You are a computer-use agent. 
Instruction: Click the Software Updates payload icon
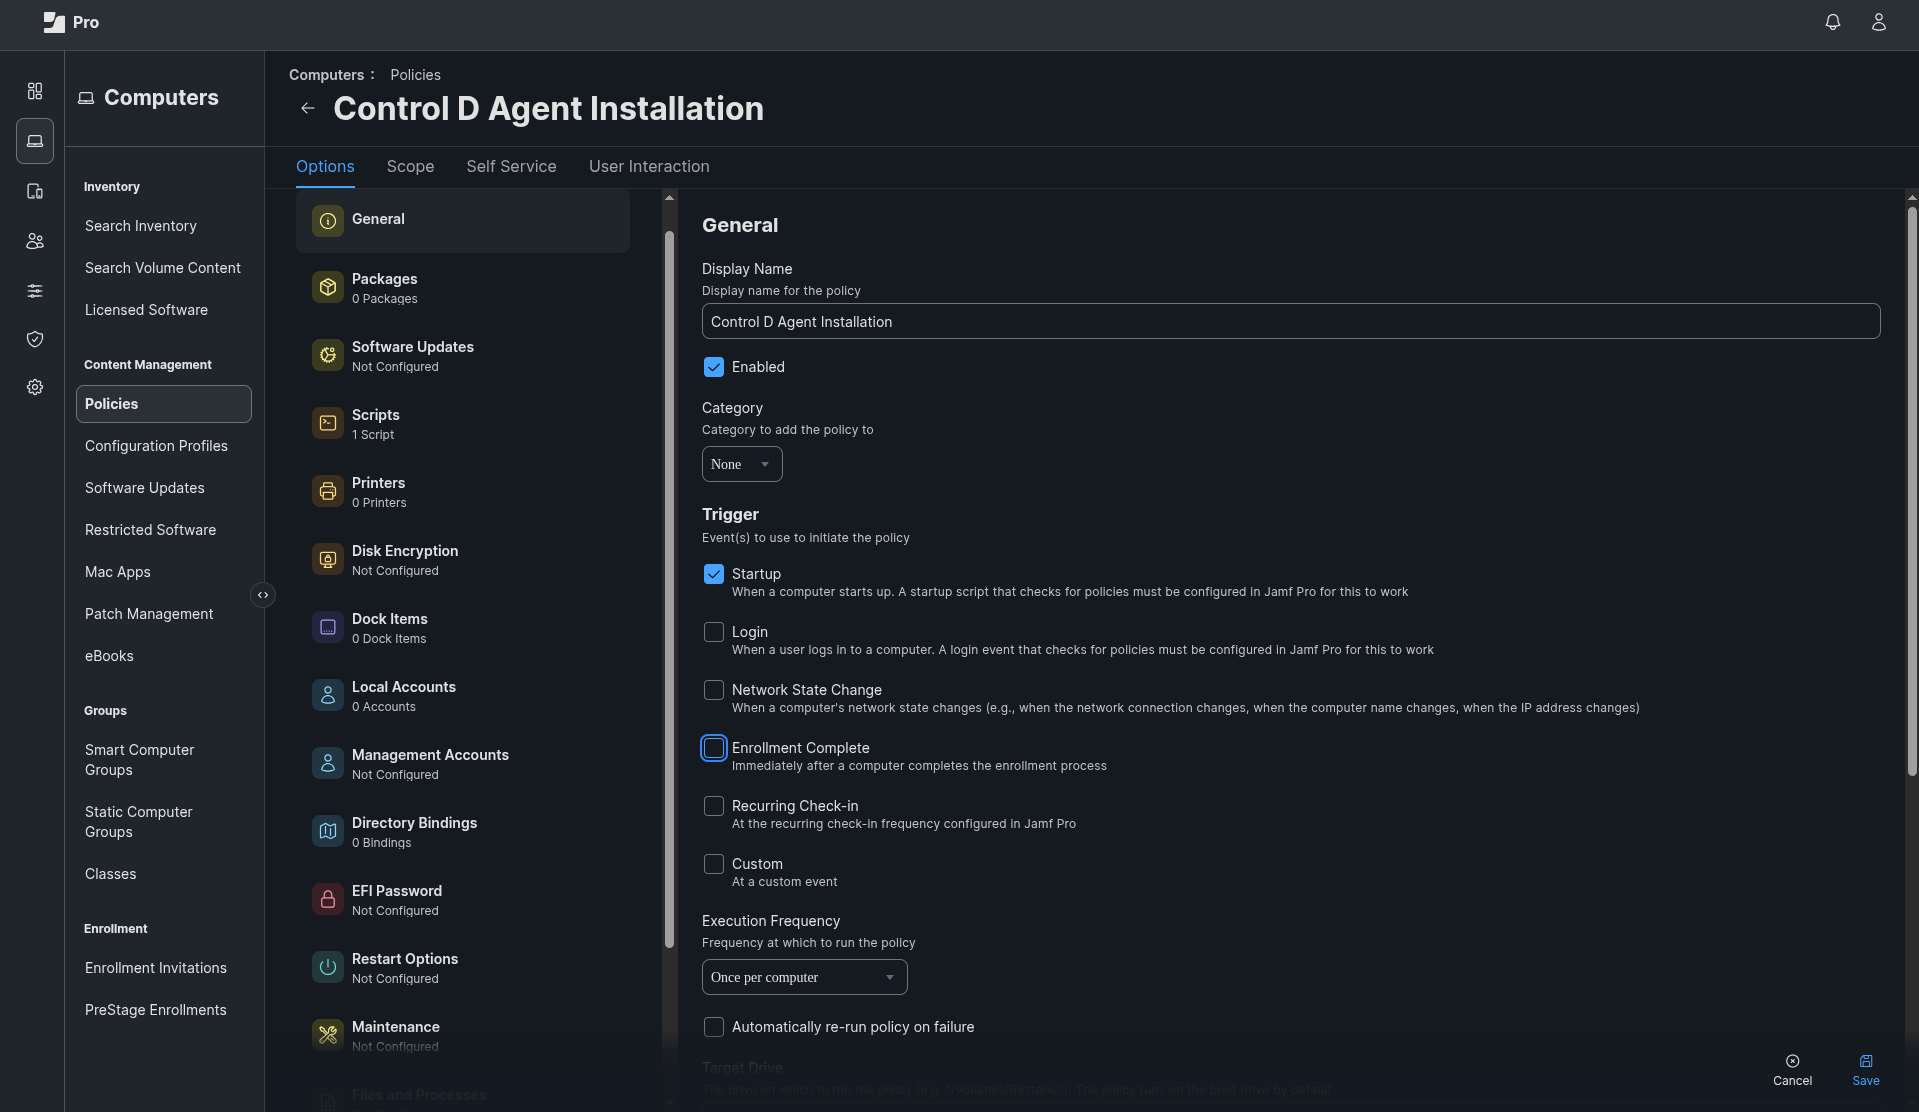pos(328,356)
